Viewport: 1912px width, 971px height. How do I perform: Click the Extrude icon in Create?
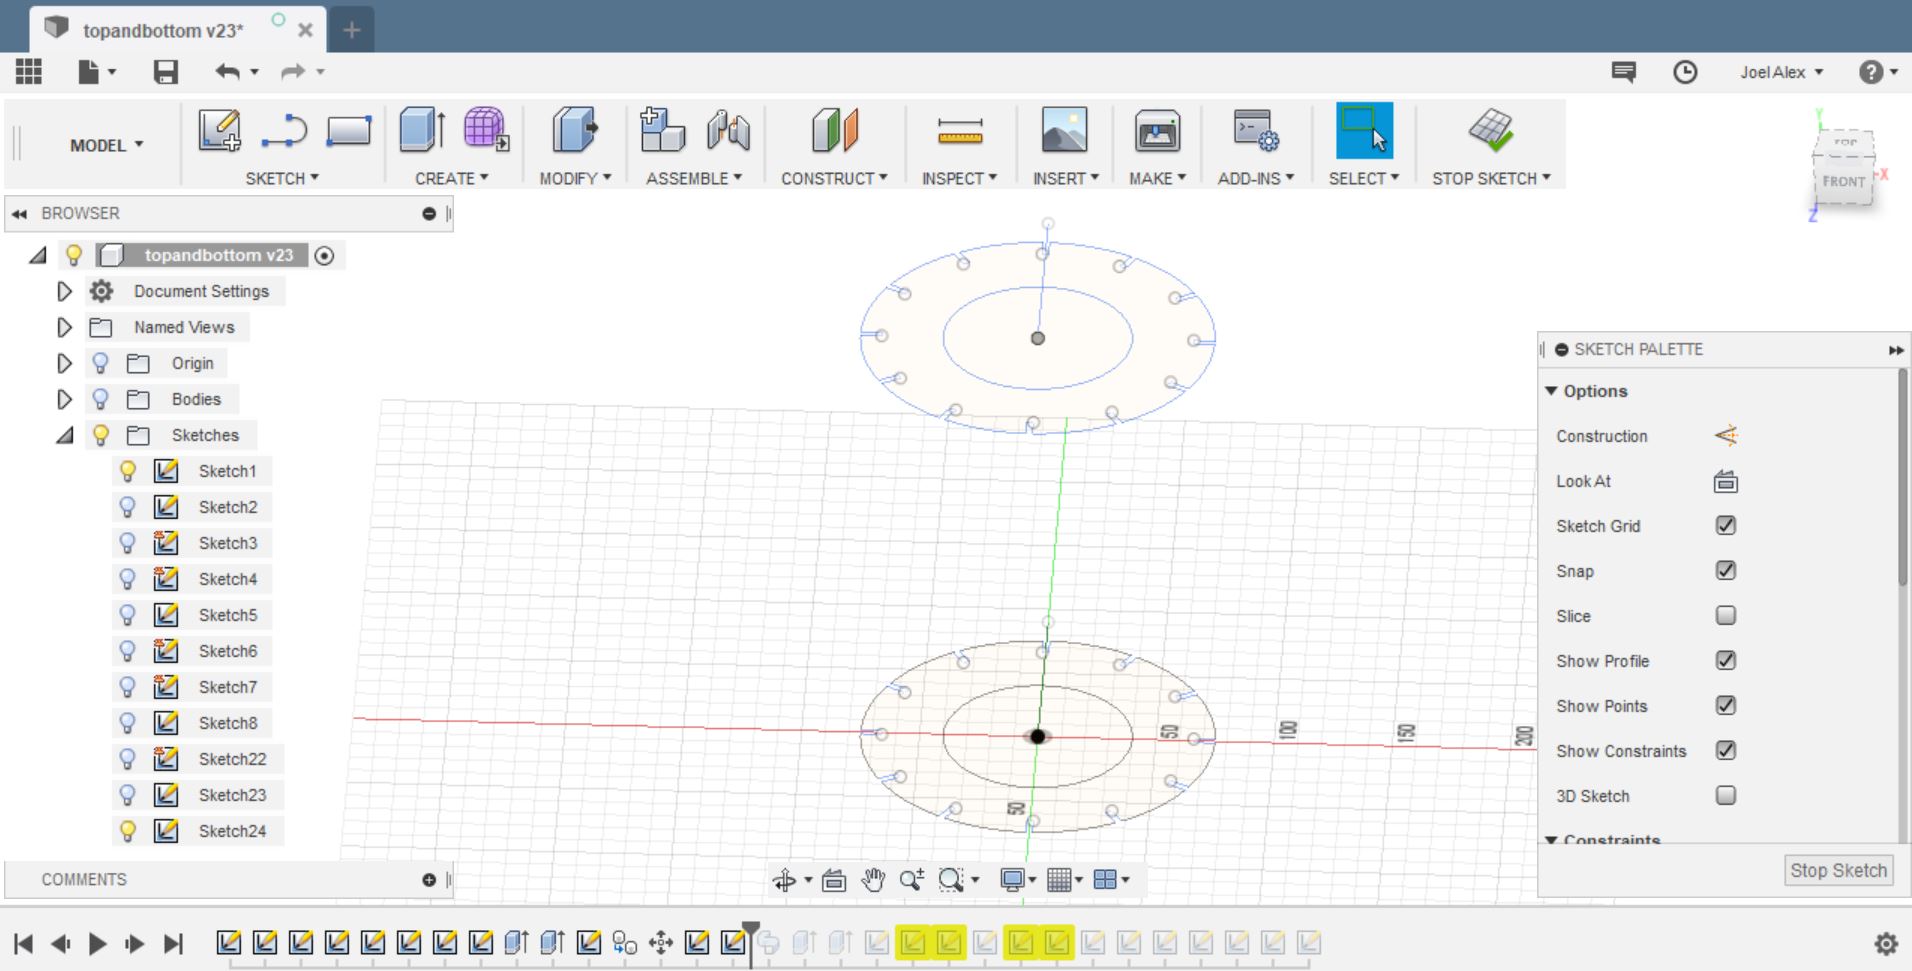(422, 131)
